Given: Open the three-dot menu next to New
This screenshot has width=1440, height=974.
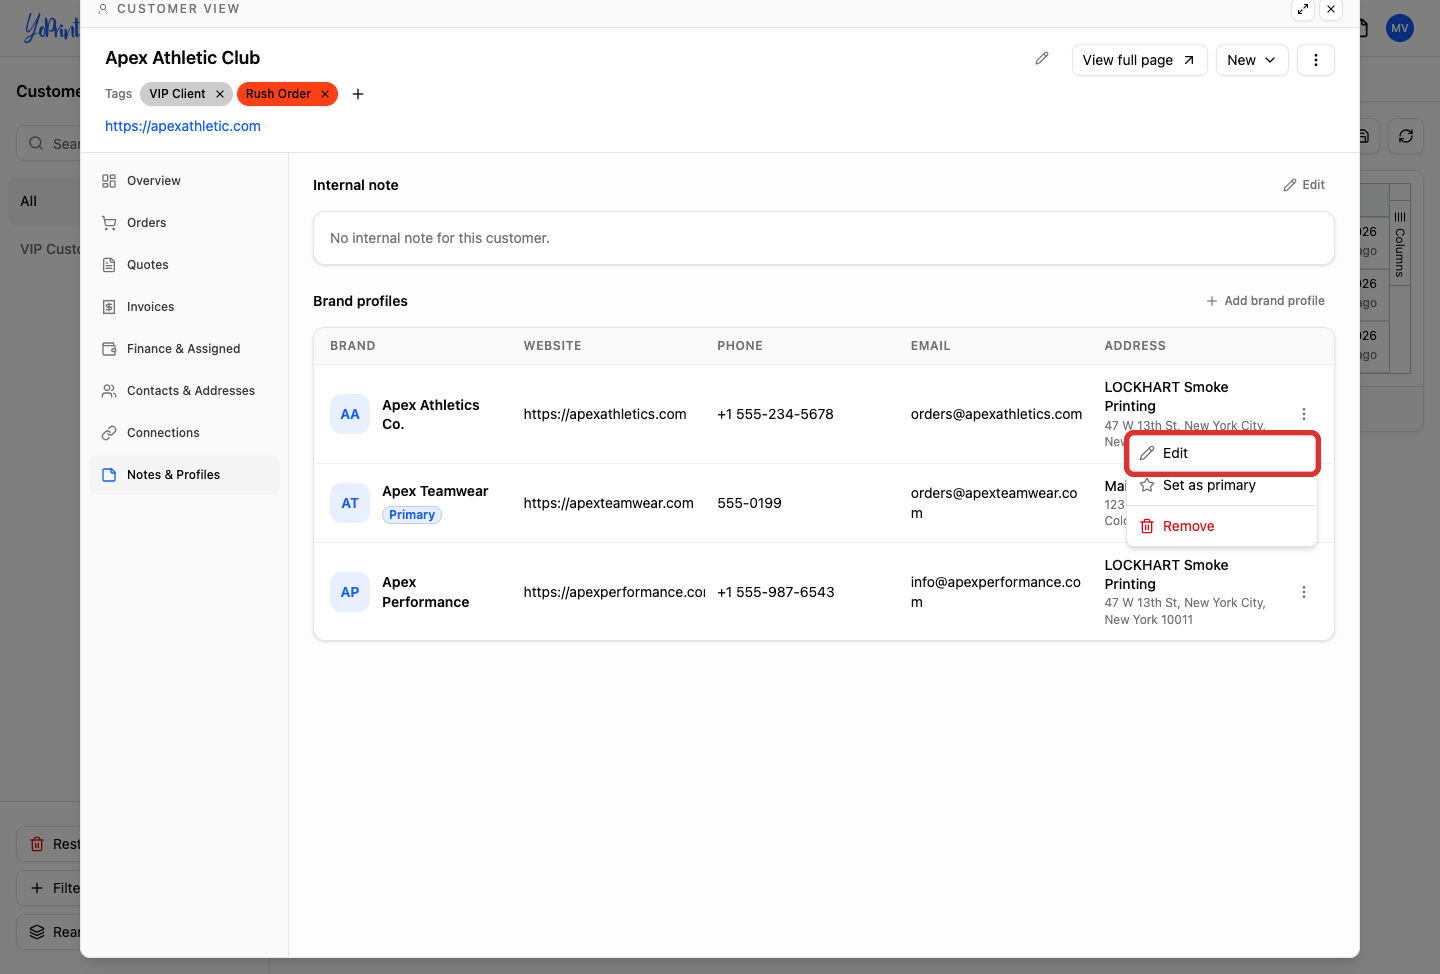Looking at the screenshot, I should click(1316, 60).
